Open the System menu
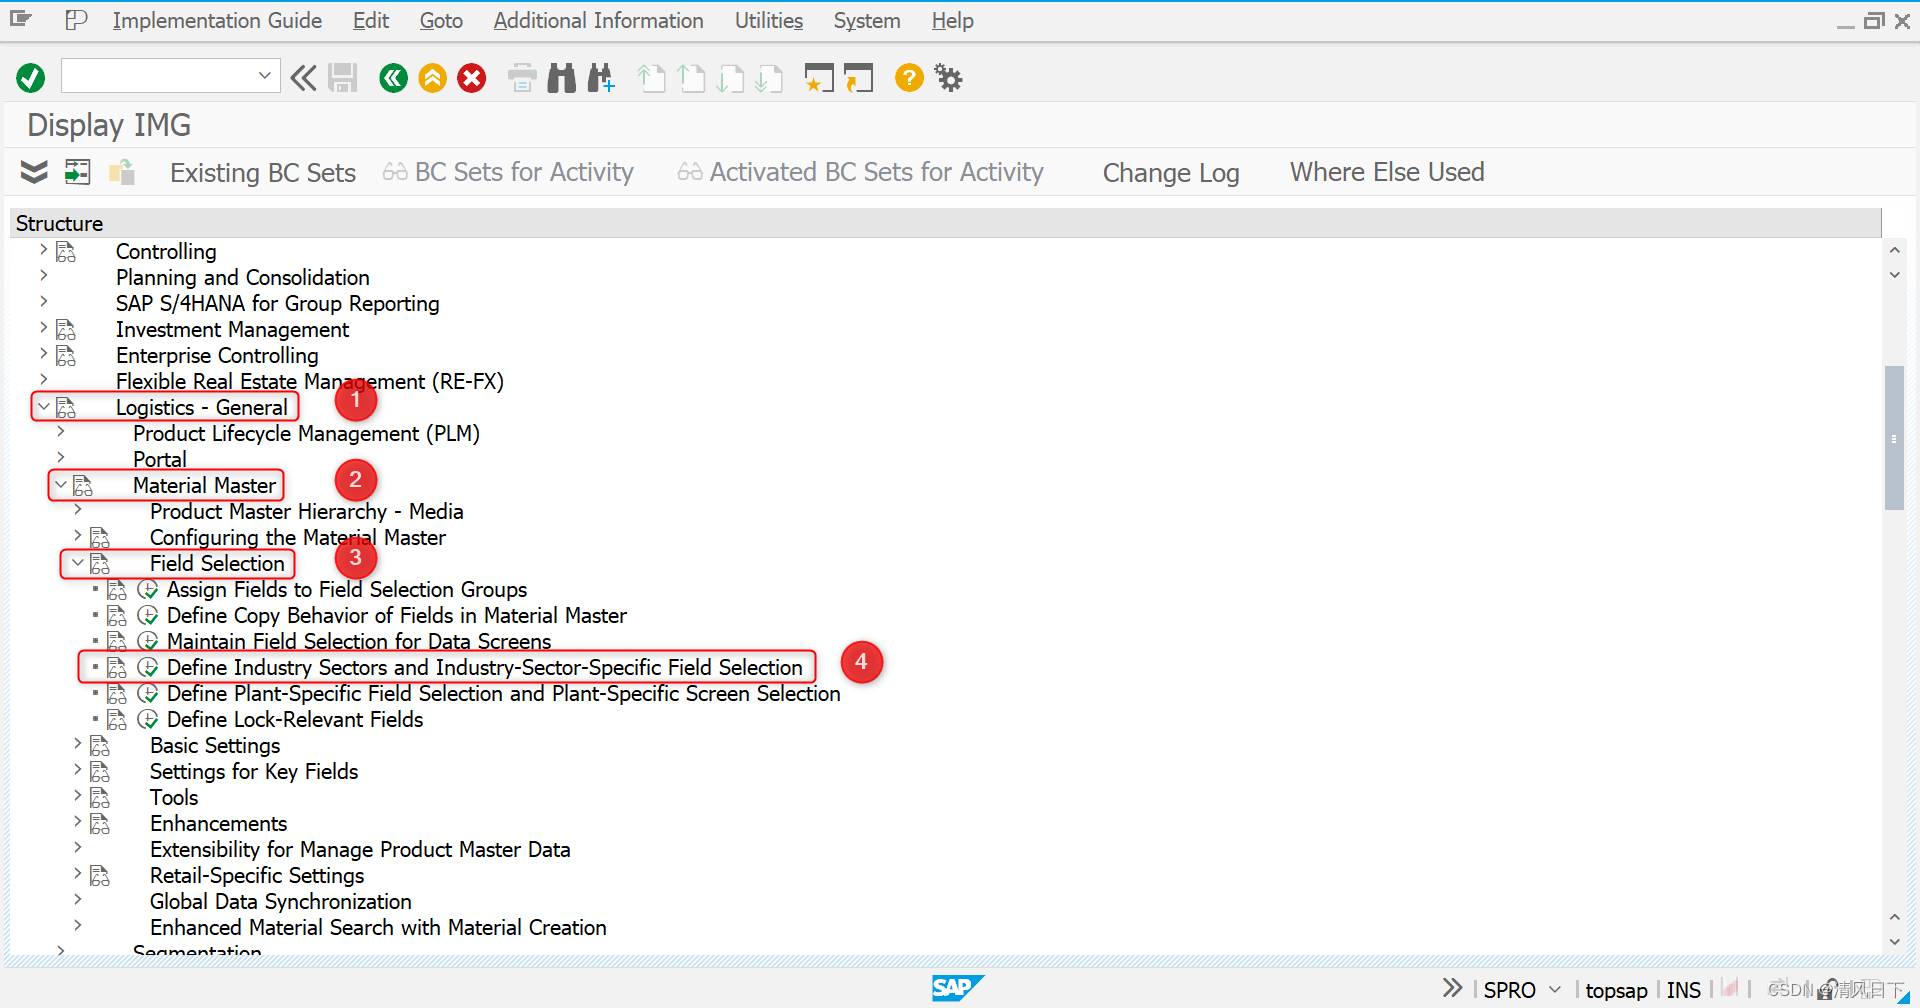This screenshot has width=1920, height=1008. pos(867,20)
